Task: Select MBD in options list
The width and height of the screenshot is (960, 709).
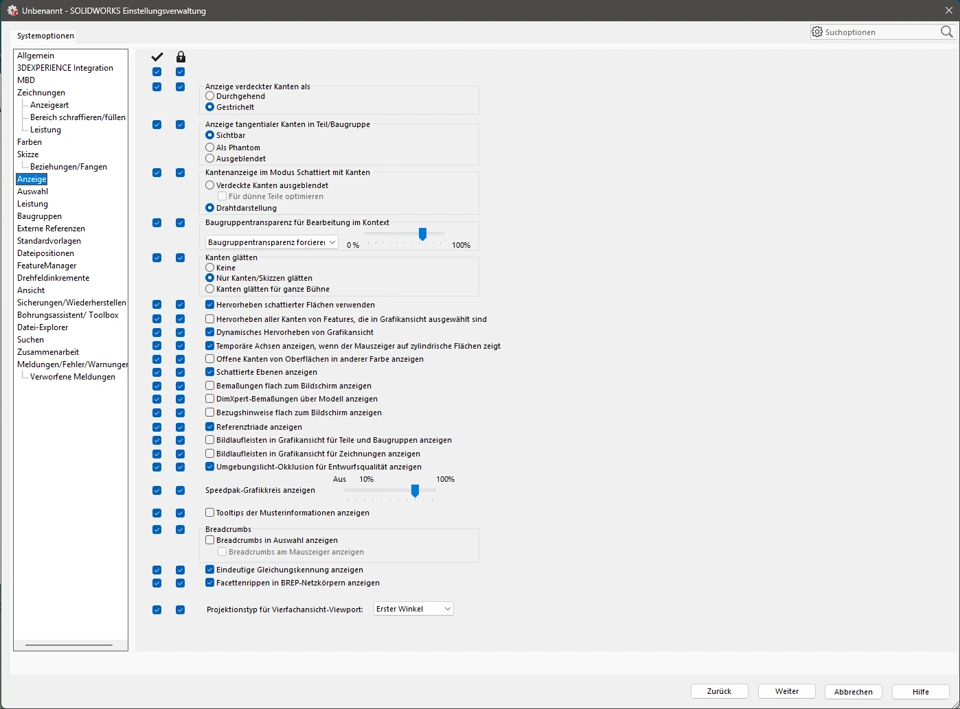Action: (x=26, y=80)
